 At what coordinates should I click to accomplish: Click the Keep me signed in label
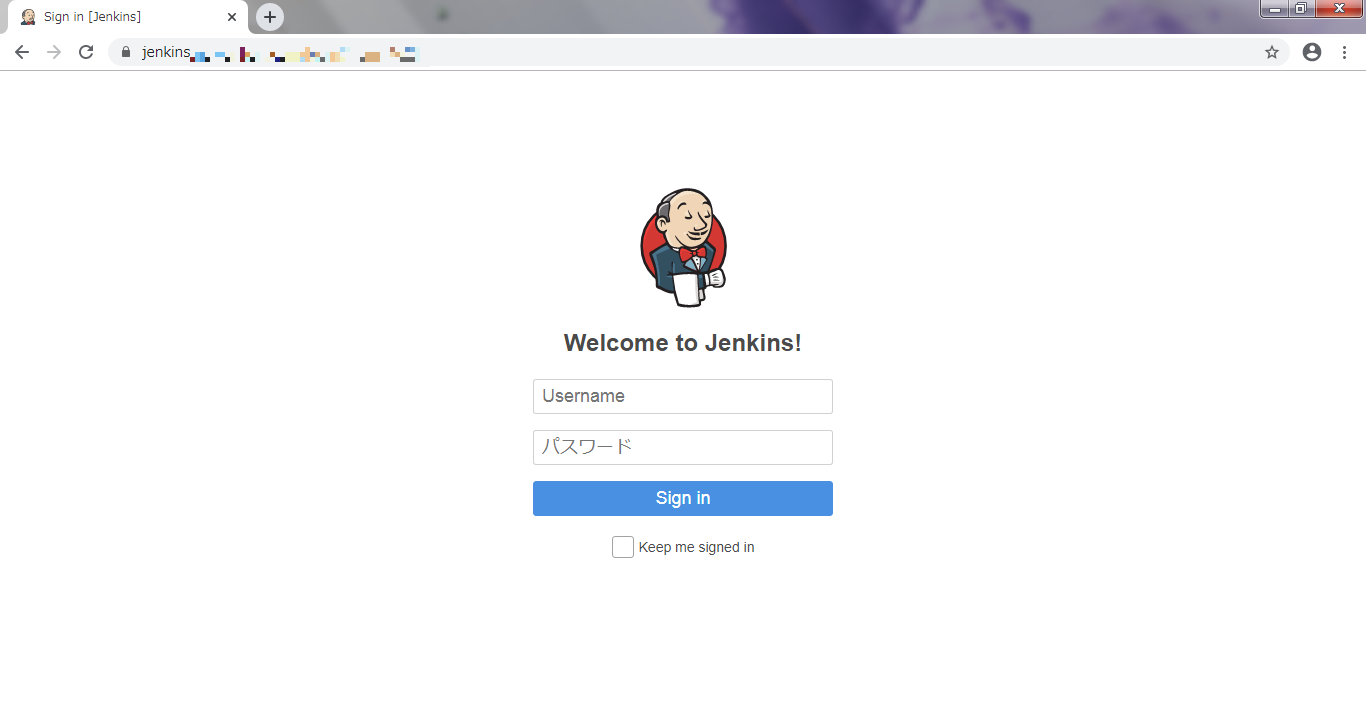pos(696,547)
